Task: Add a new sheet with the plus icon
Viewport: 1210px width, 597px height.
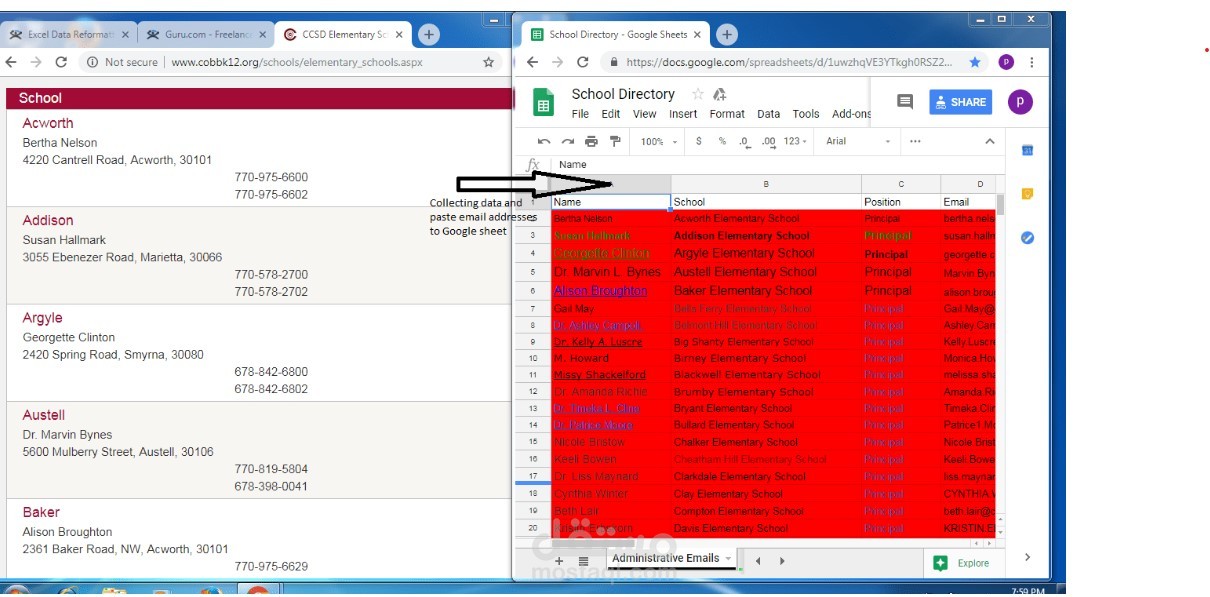Action: tap(559, 561)
